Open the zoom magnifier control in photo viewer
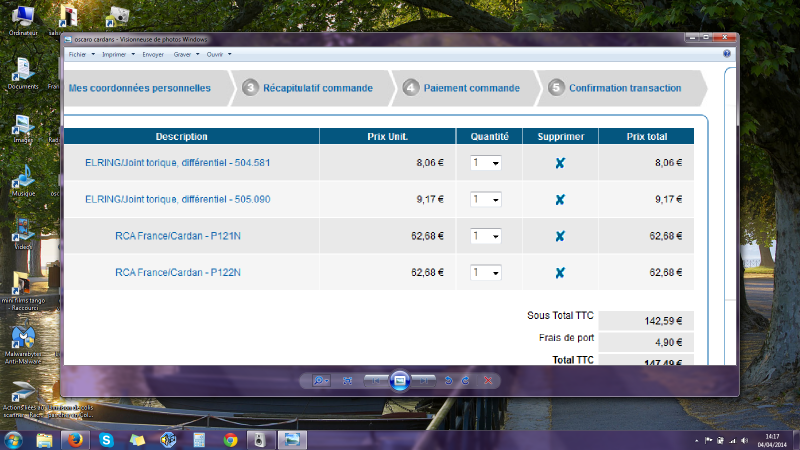 pos(321,381)
